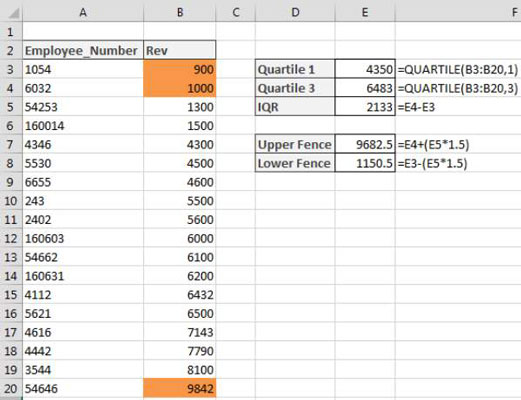521x400 pixels.
Task: Click the Upper Fence label cell
Action: (295, 145)
